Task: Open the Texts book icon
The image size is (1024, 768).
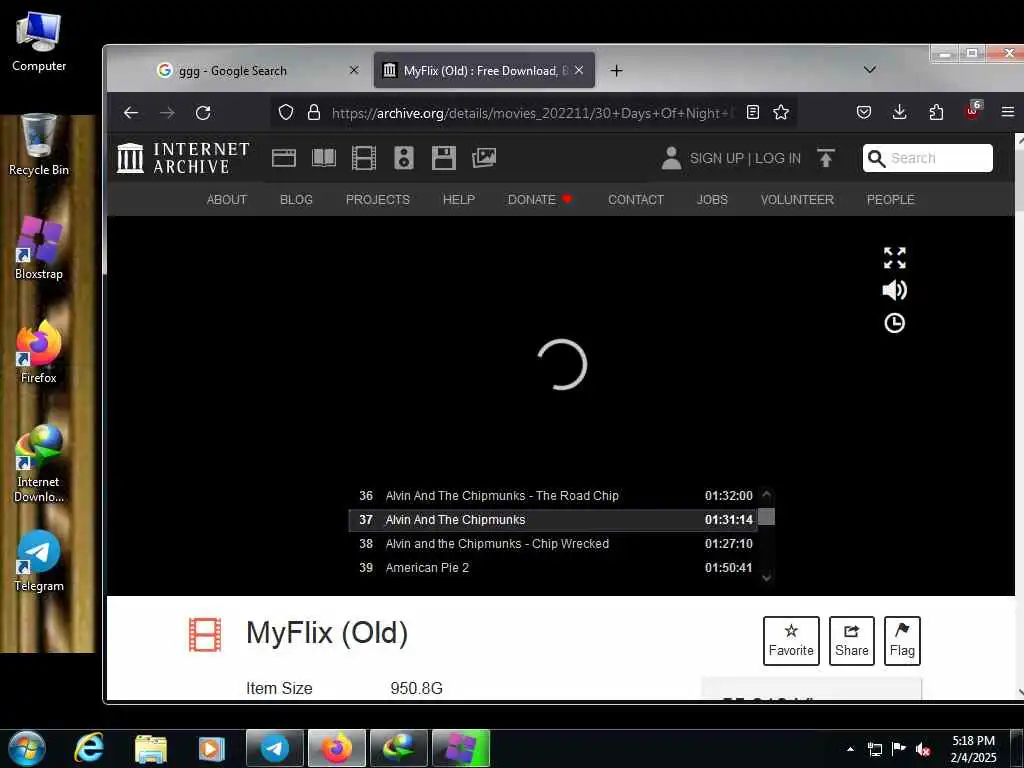Action: tap(324, 158)
